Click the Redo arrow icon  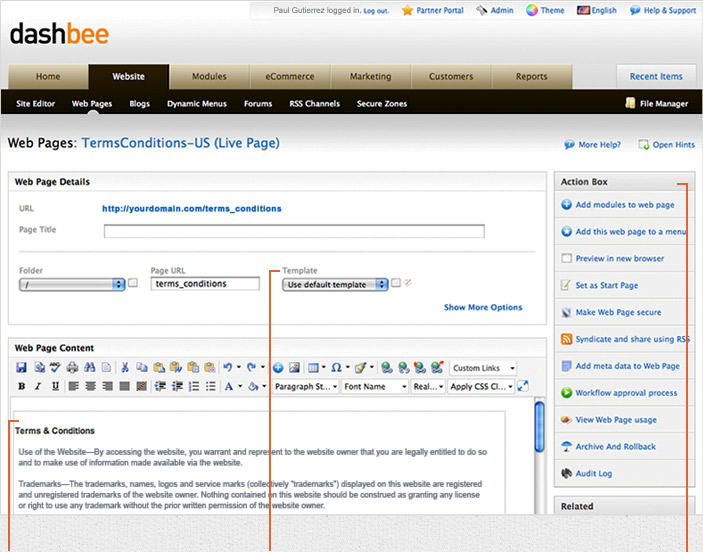coord(252,367)
